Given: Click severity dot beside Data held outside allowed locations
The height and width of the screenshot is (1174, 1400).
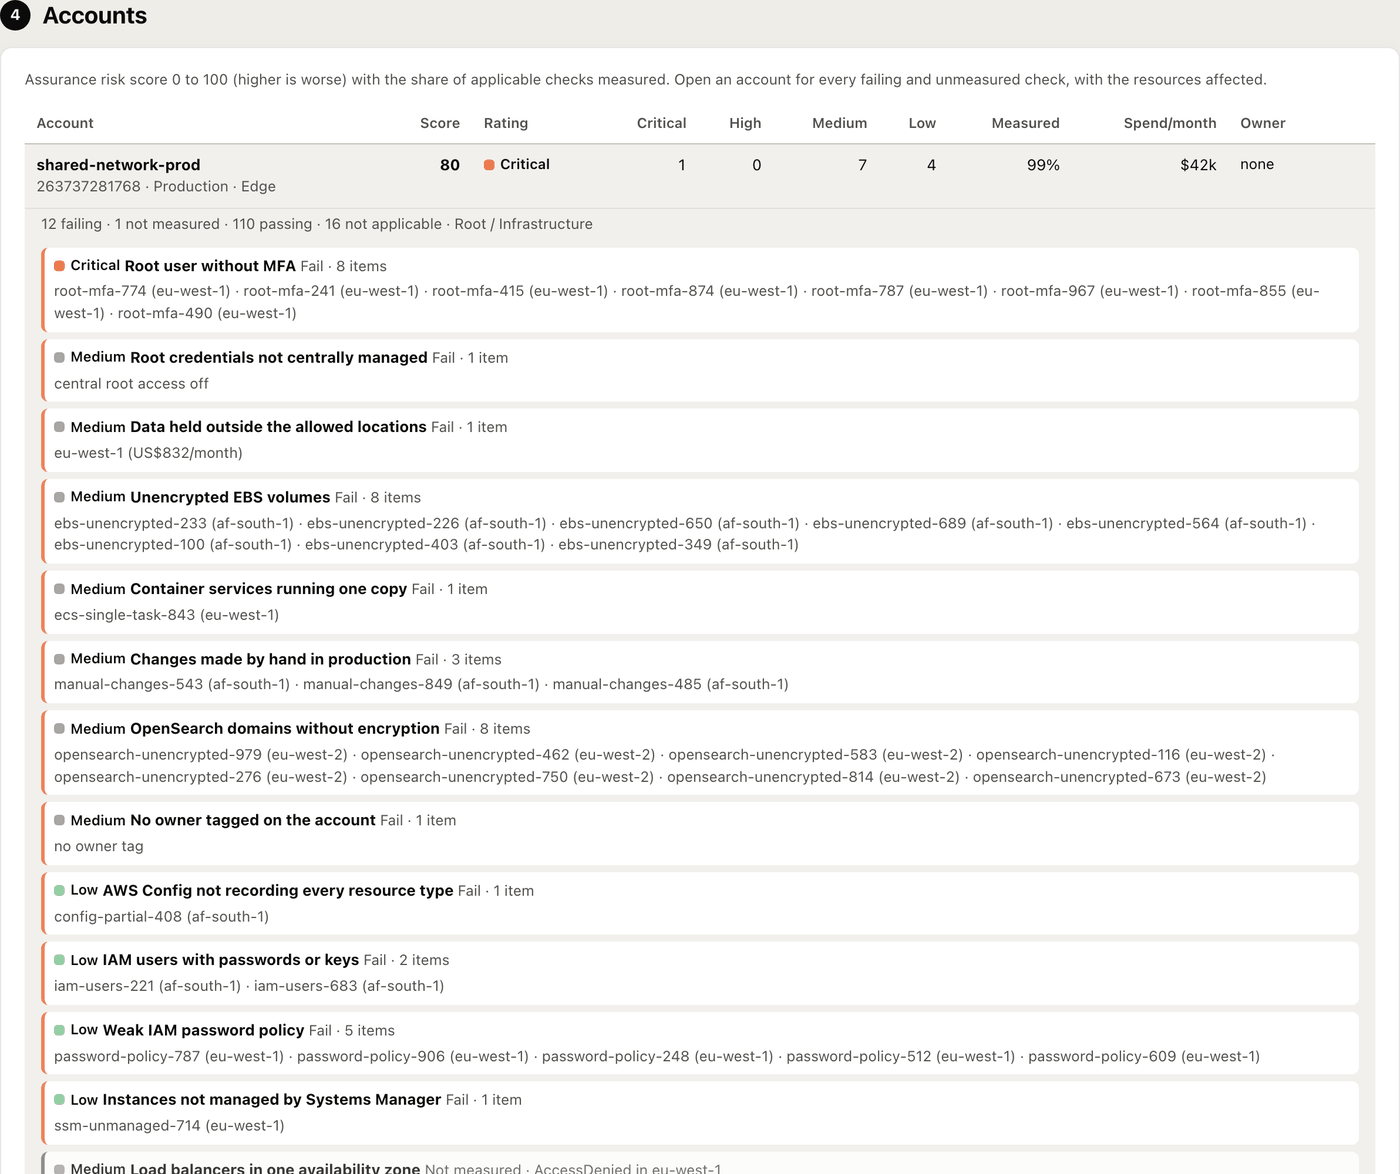Looking at the screenshot, I should [x=59, y=427].
